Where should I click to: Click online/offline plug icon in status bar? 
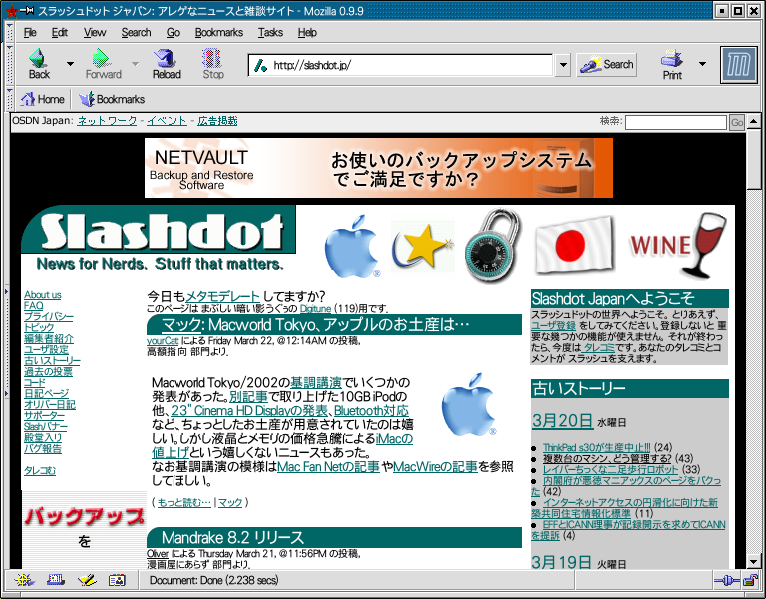click(727, 580)
